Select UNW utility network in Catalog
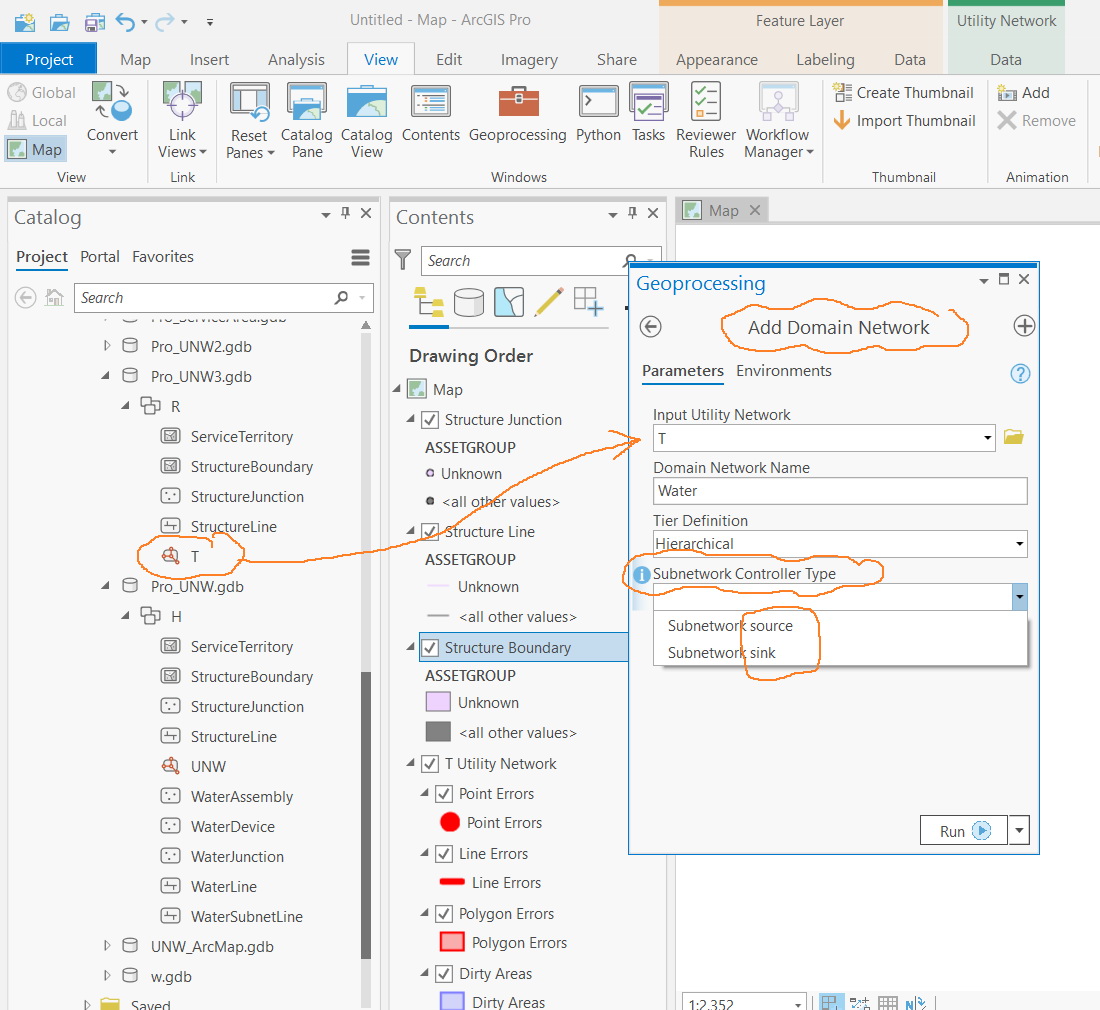This screenshot has height=1010, width=1100. coord(194,767)
